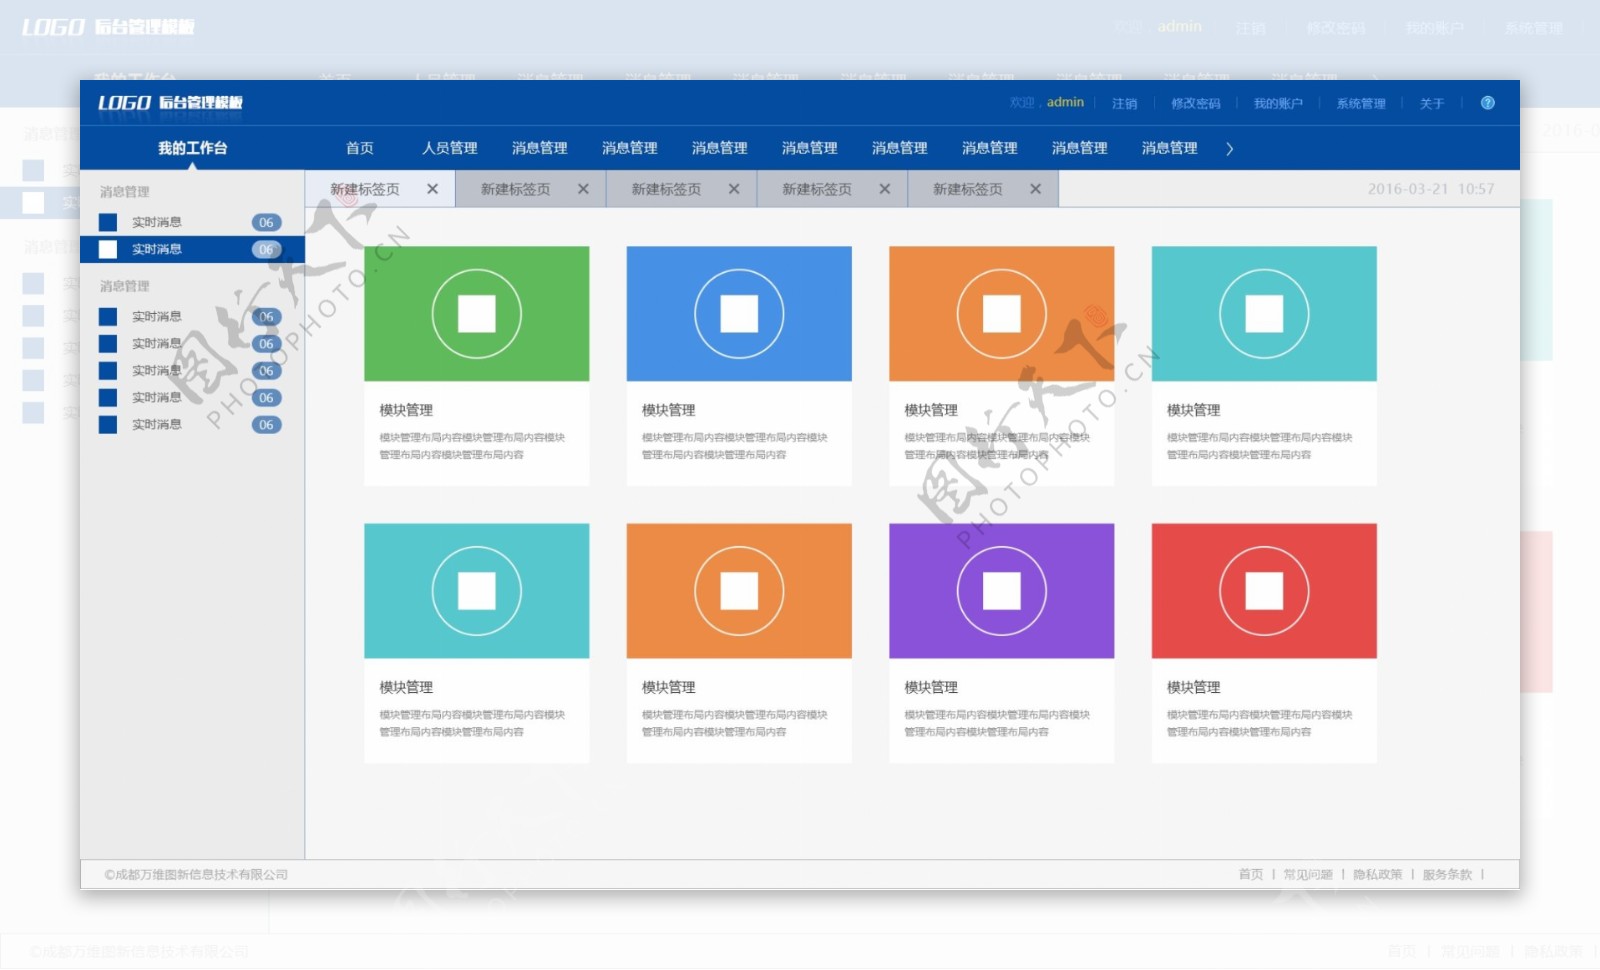Click the admin link in the background window
The height and width of the screenshot is (970, 1600).
pyautogui.click(x=1180, y=27)
